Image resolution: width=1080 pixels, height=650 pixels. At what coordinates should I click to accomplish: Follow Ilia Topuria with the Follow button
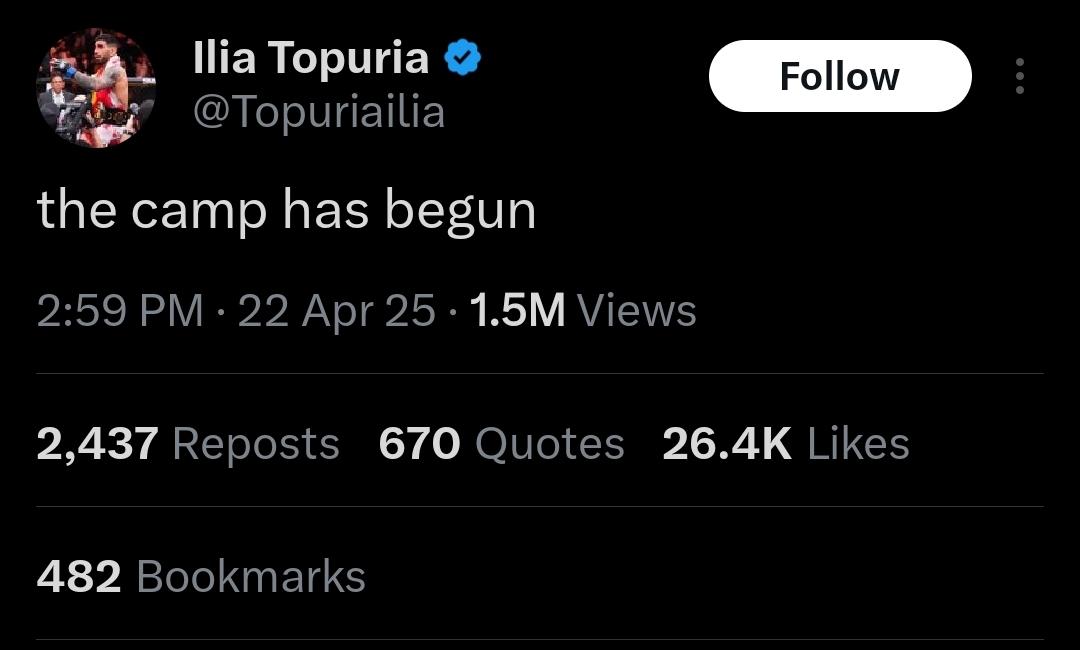click(x=840, y=76)
